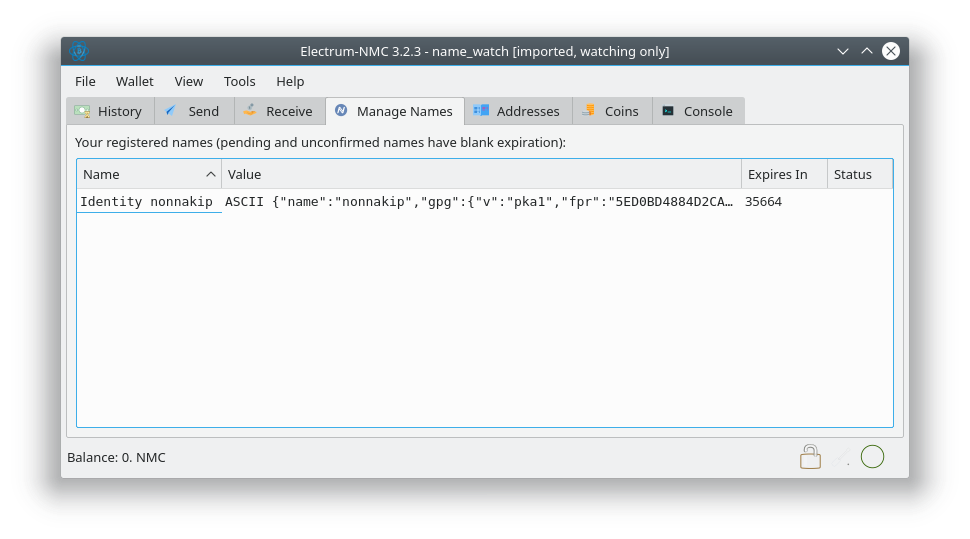Switch to the Addresses tab

pos(518,111)
